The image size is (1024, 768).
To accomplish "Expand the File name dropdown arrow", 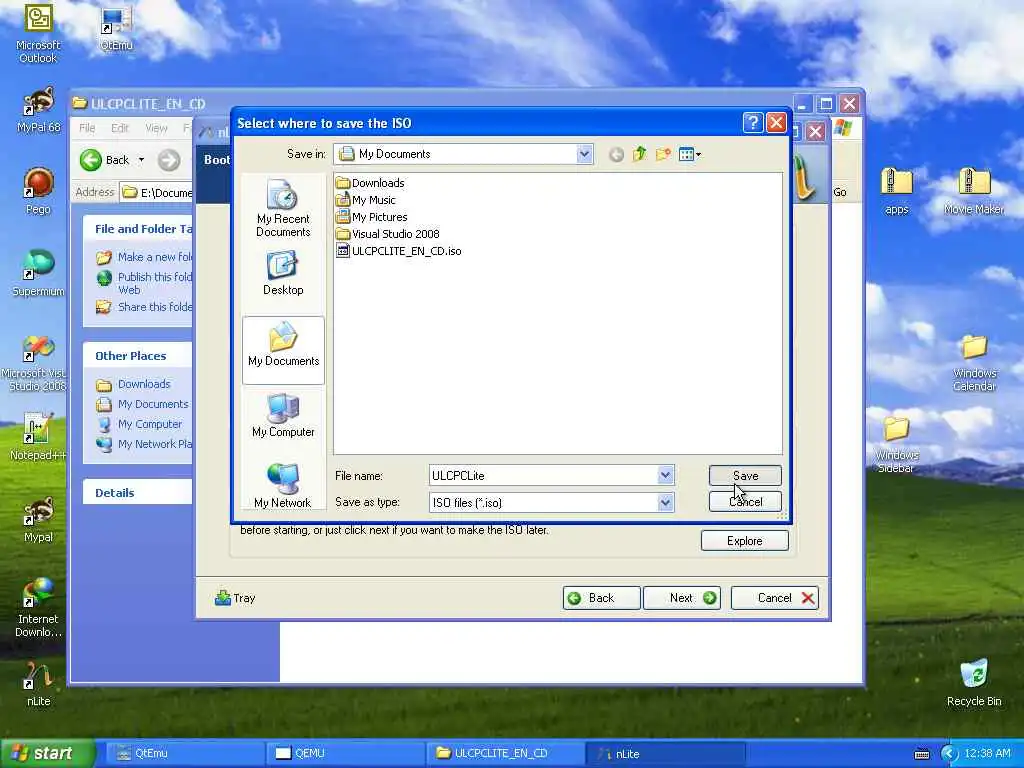I will click(x=665, y=475).
